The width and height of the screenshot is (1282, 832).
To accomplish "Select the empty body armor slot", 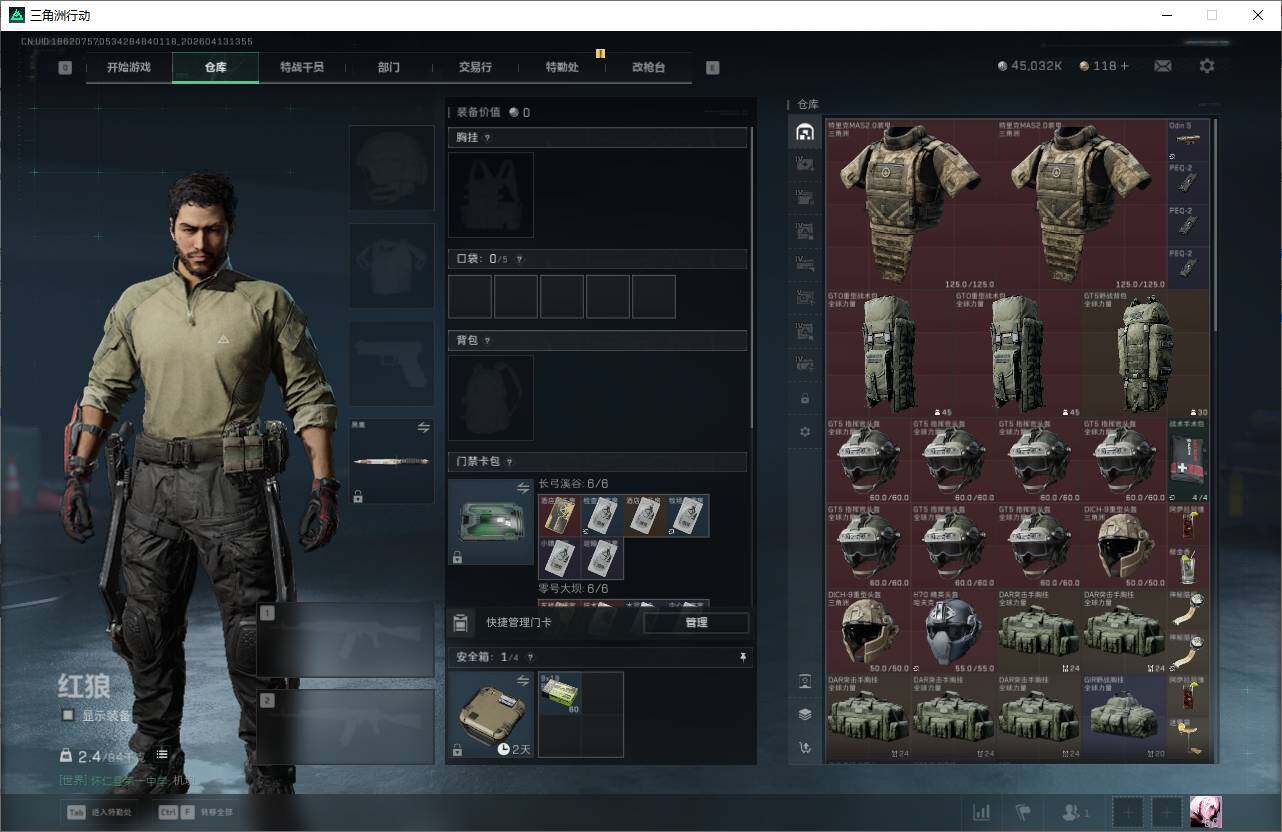I will coord(391,265).
